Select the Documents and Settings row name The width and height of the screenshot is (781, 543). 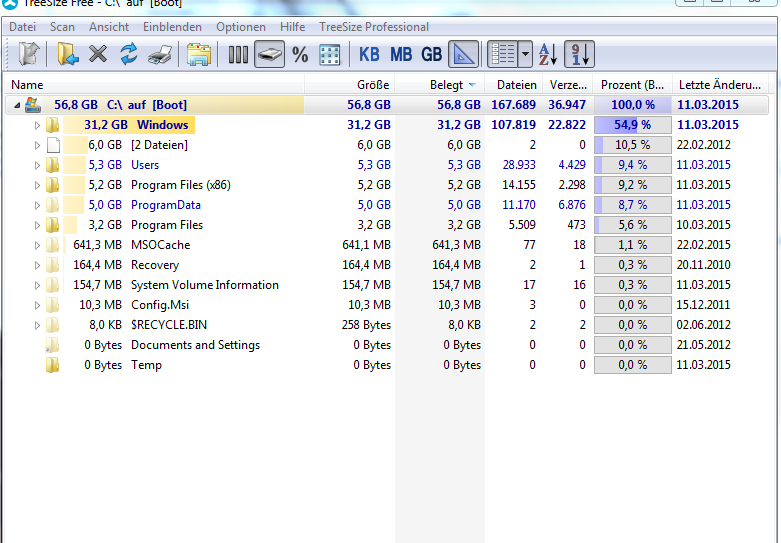tap(195, 345)
